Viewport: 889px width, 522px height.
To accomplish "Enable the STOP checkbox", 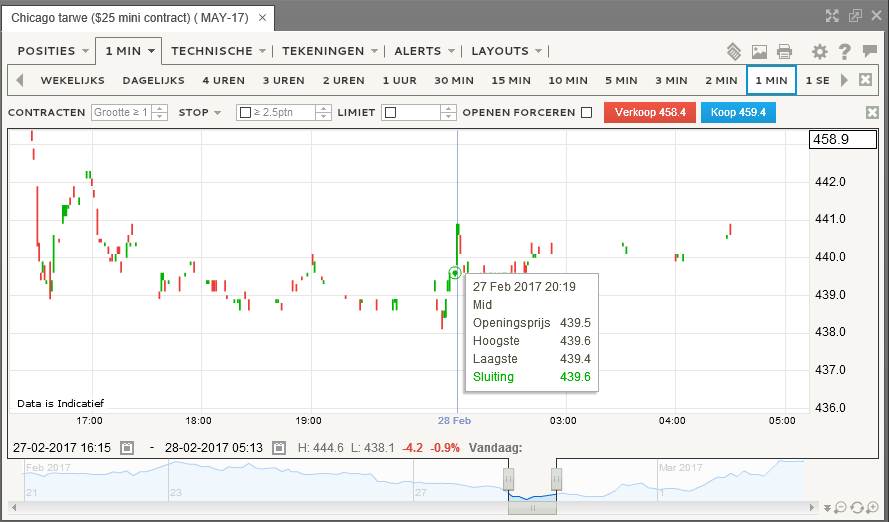I will click(x=245, y=113).
